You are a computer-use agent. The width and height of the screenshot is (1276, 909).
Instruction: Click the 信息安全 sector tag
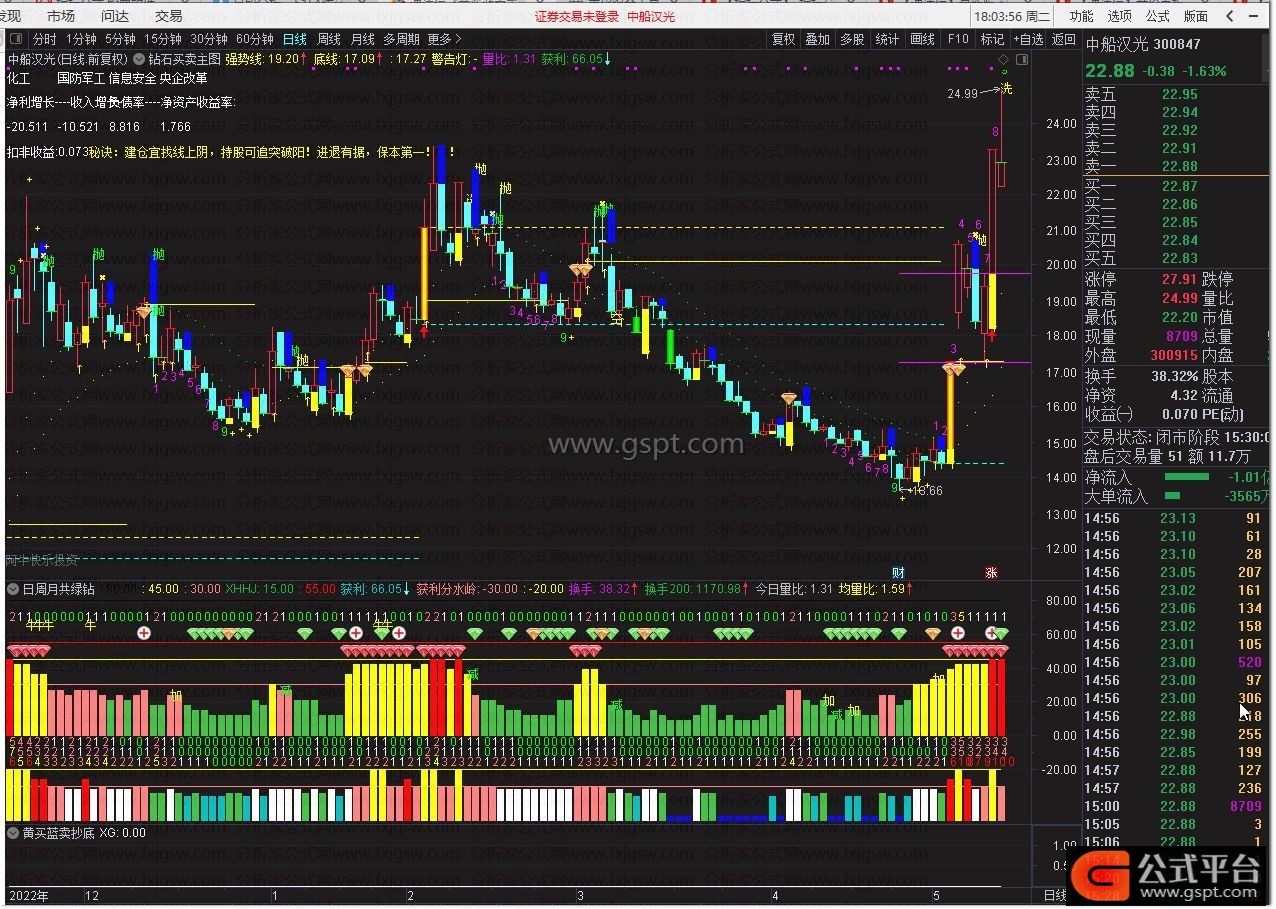[x=132, y=77]
